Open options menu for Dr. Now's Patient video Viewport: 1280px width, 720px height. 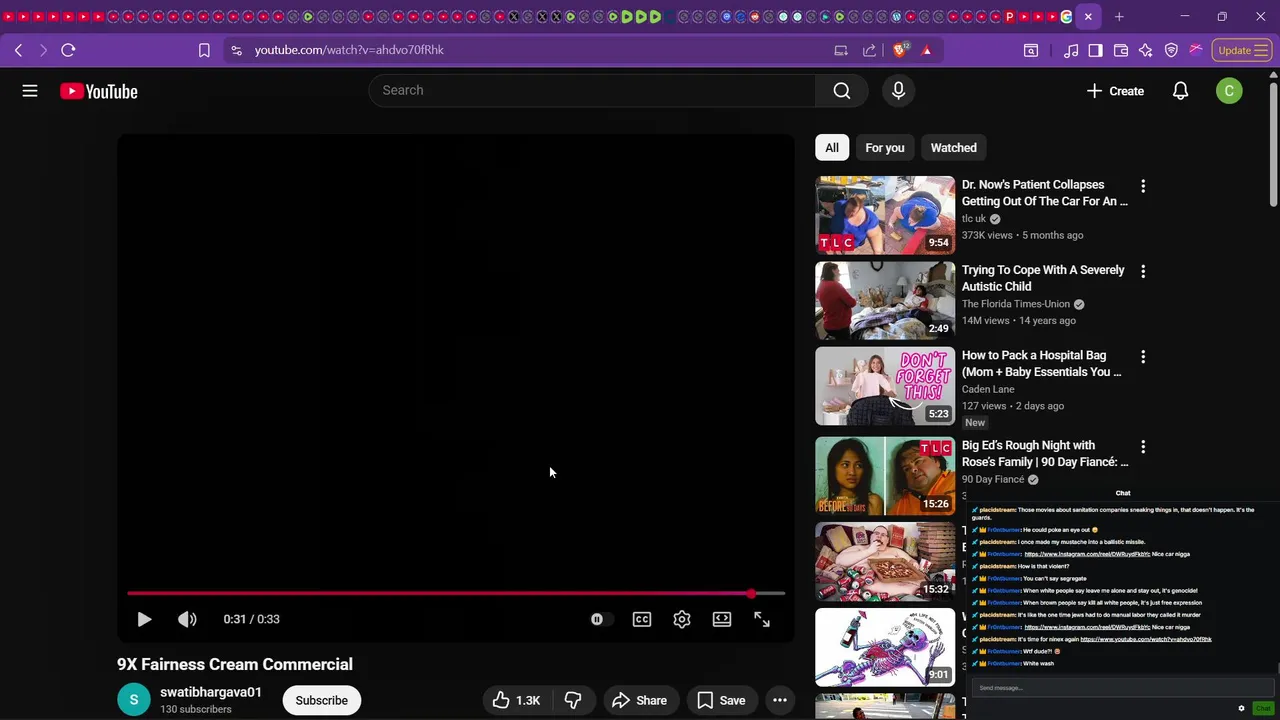(x=1143, y=186)
